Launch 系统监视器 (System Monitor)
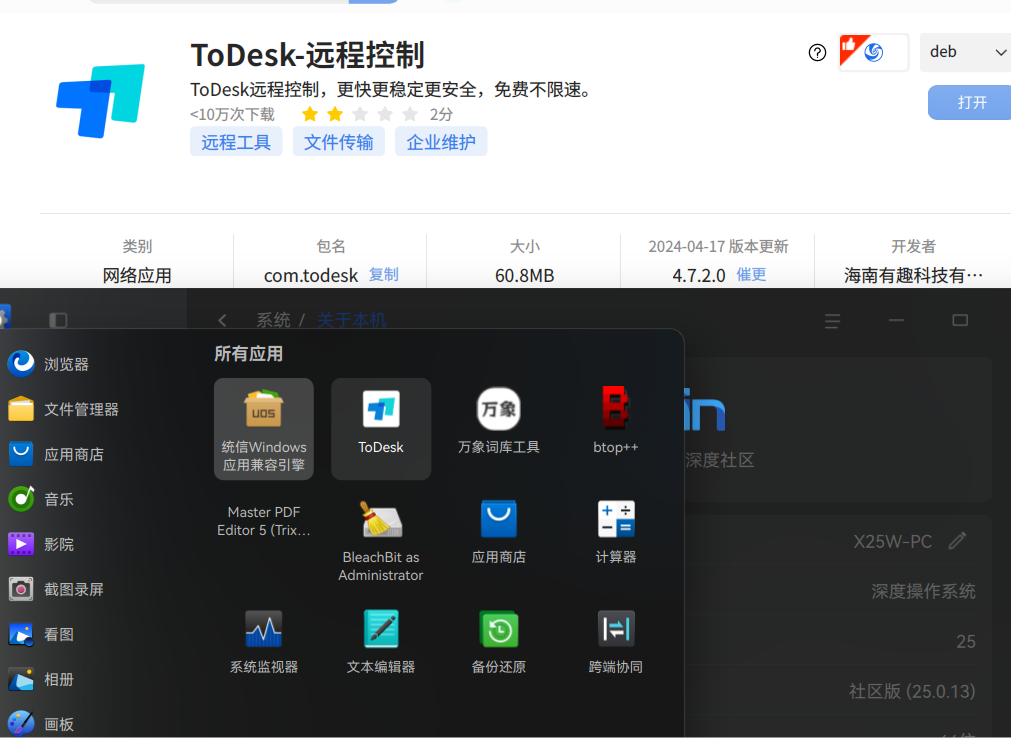The width and height of the screenshot is (1011, 738). point(263,640)
